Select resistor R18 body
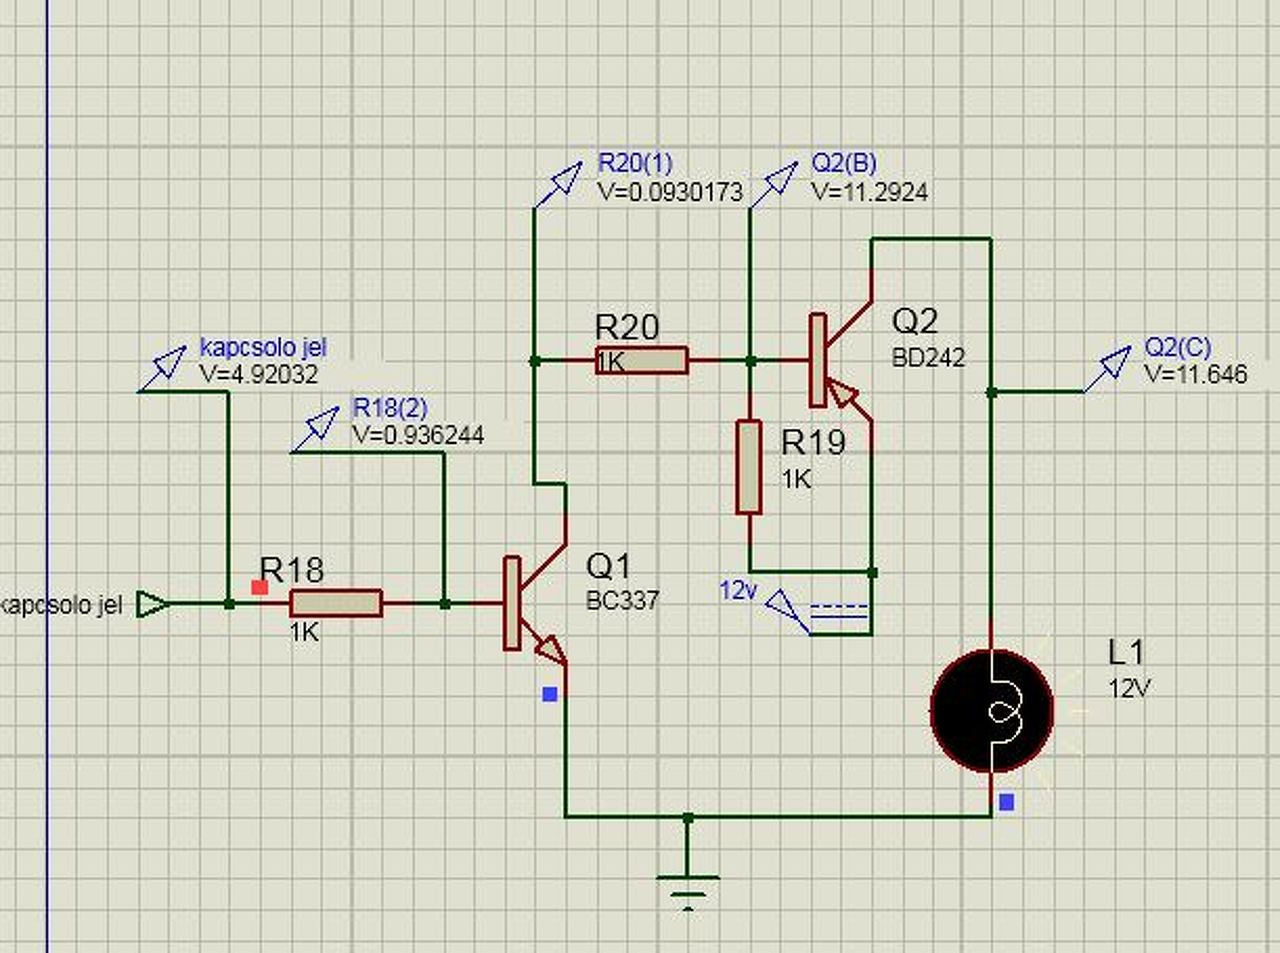 336,604
